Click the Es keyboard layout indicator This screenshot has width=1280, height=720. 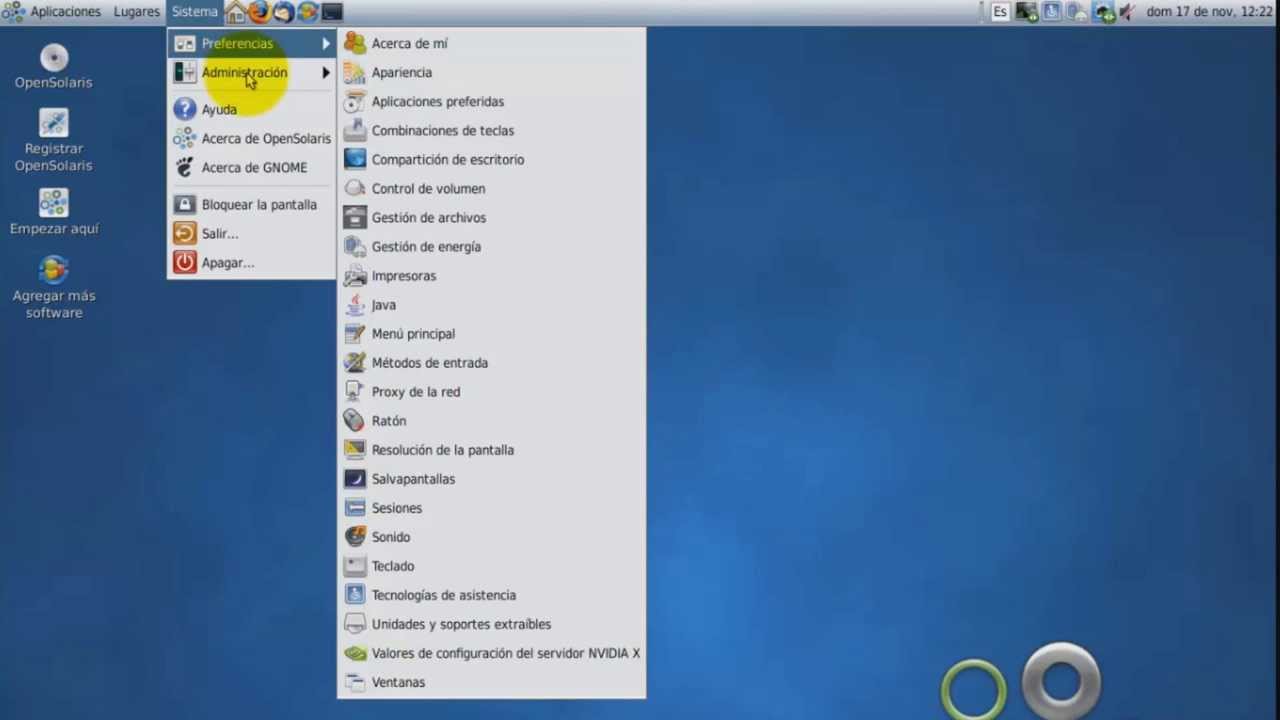click(x=1000, y=12)
